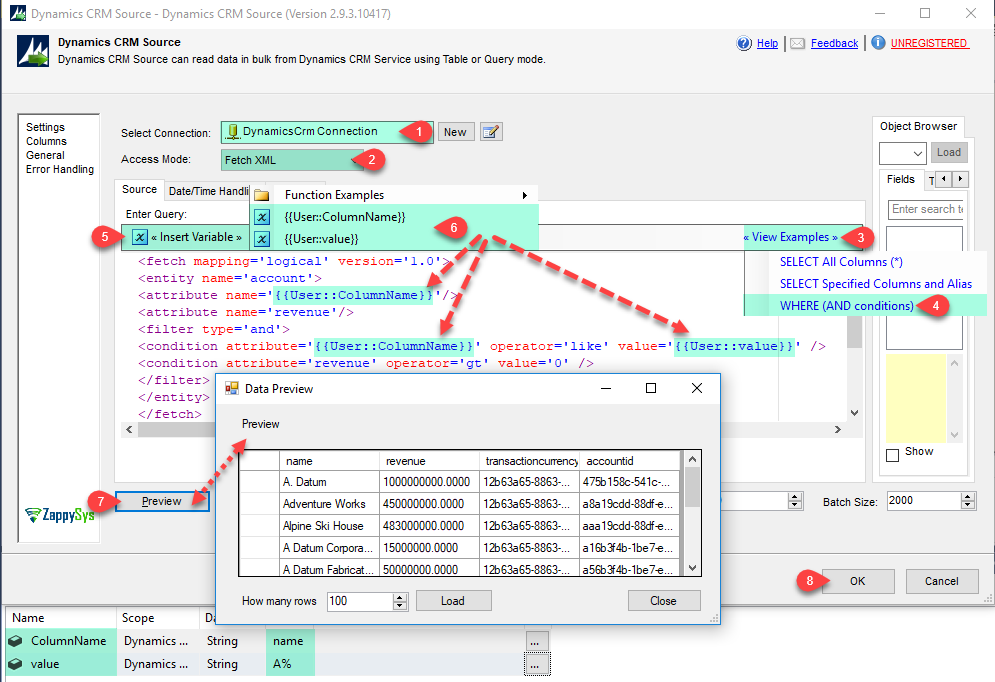Click the Load button in Object Browser
The image size is (995, 682).
949,152
